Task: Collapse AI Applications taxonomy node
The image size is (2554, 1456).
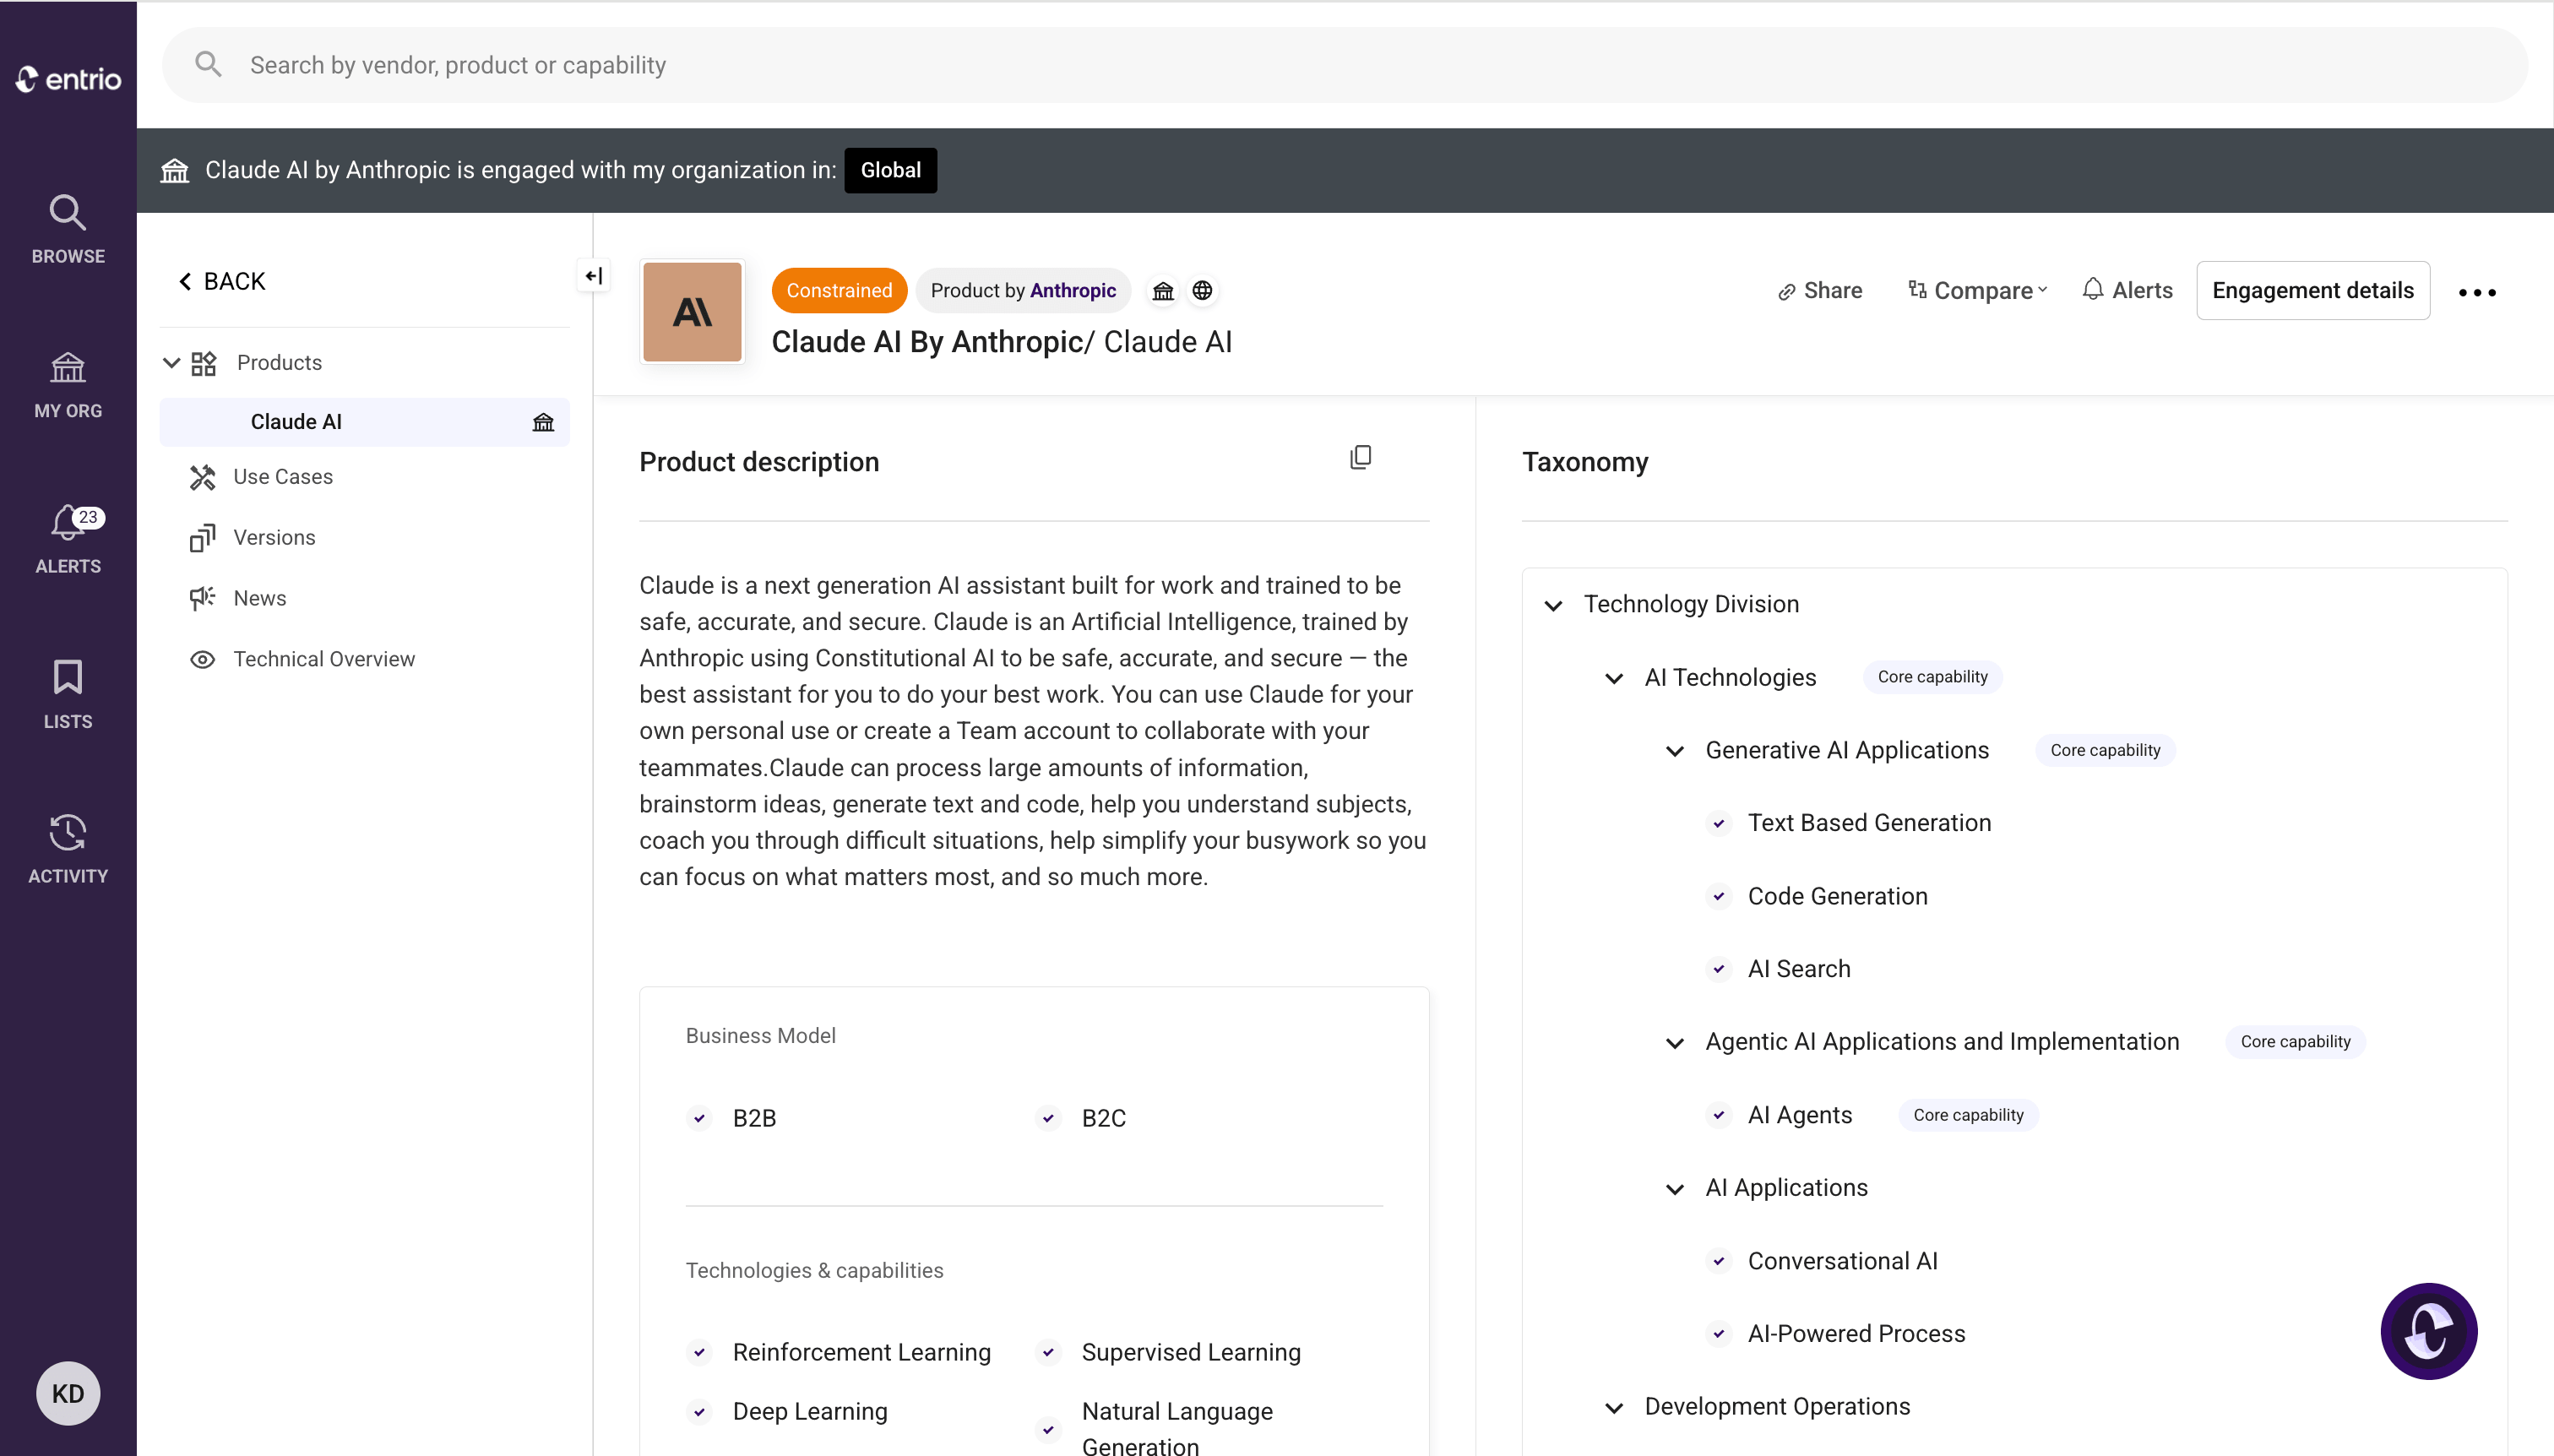Action: [1675, 1189]
